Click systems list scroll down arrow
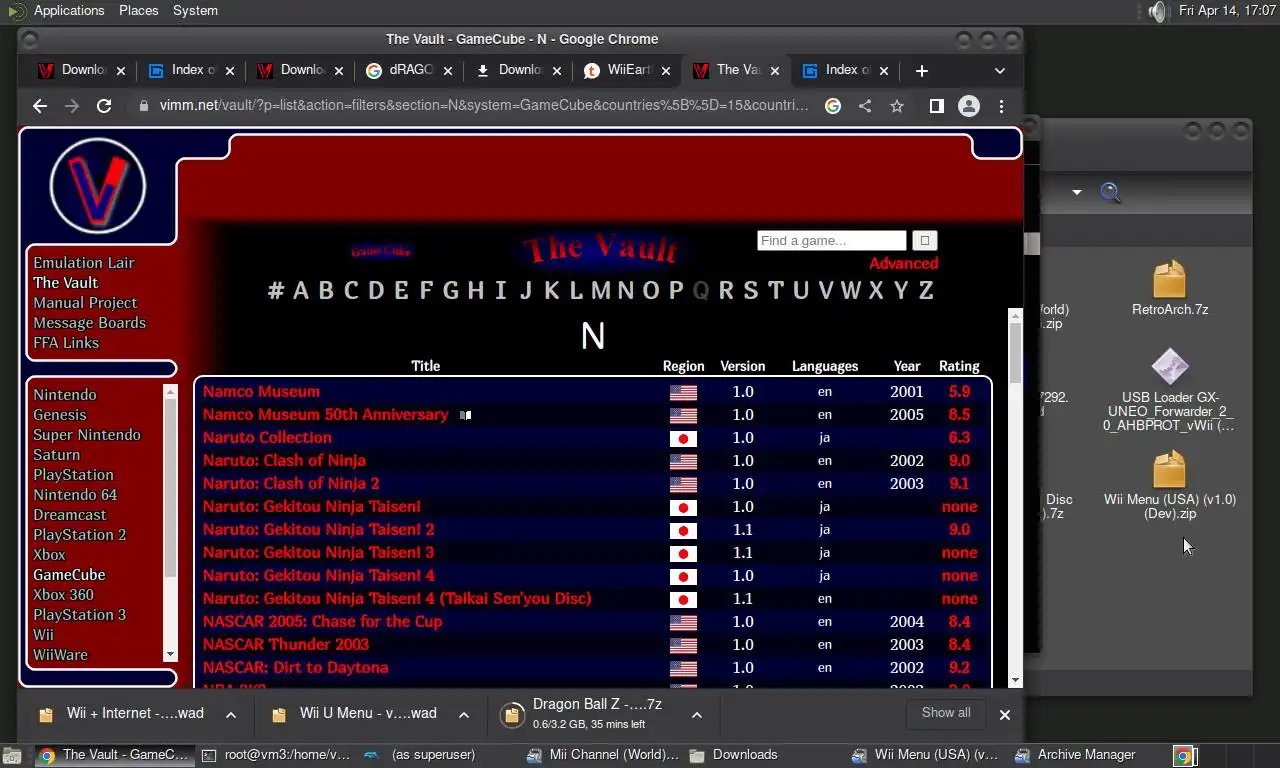Image resolution: width=1280 pixels, height=768 pixels. click(x=170, y=654)
